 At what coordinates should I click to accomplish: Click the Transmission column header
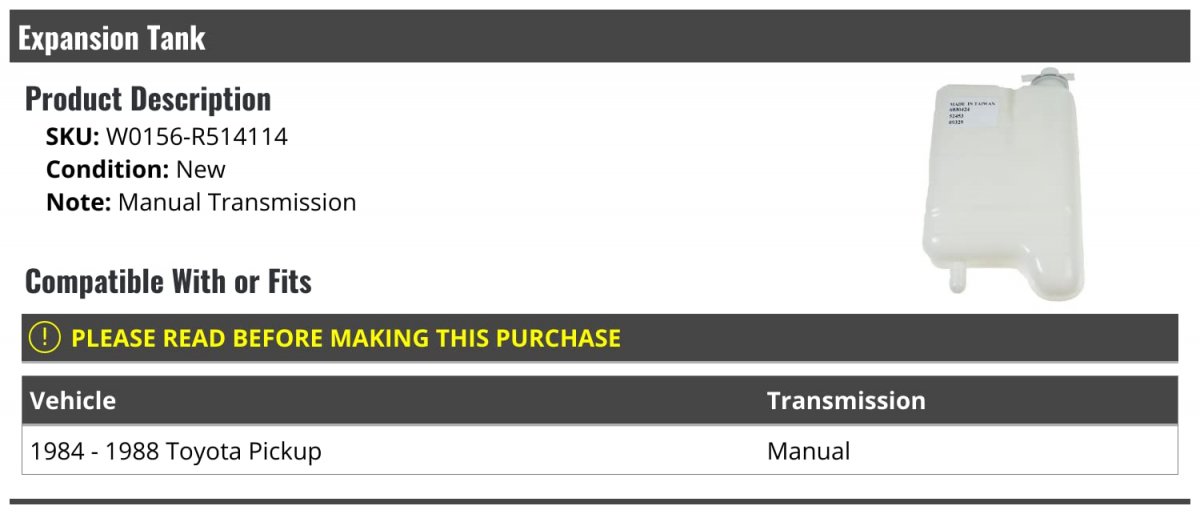point(846,401)
